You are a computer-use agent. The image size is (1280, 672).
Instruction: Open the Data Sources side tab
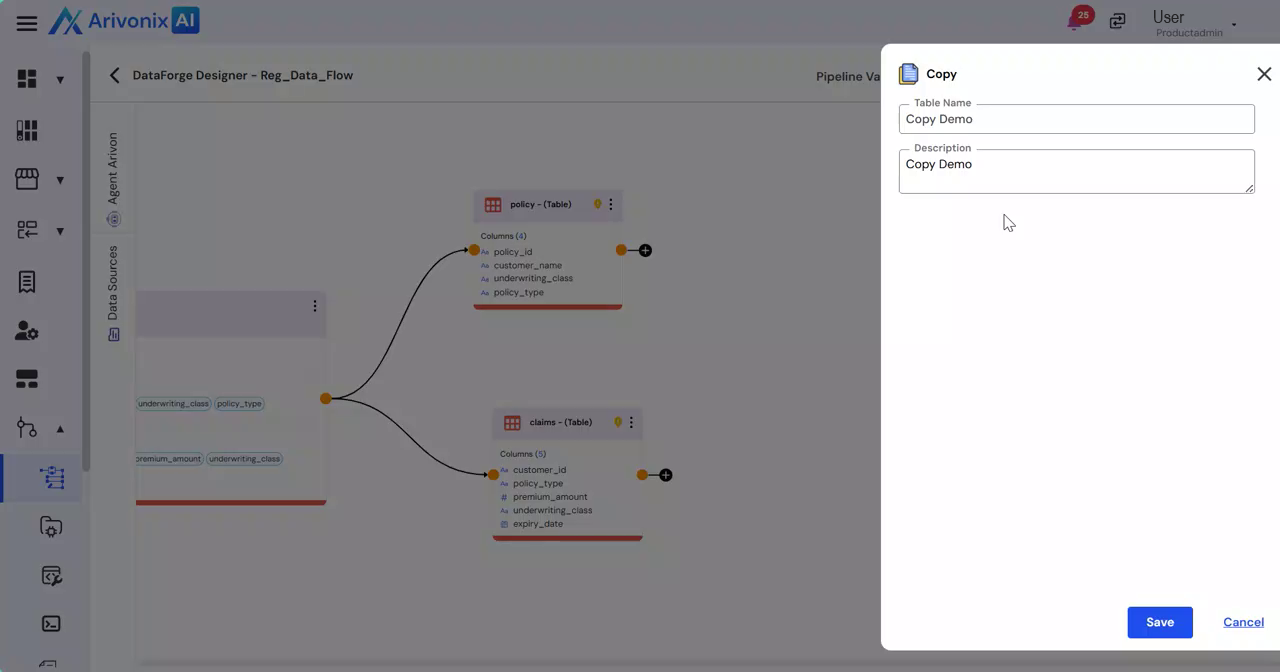(x=113, y=291)
